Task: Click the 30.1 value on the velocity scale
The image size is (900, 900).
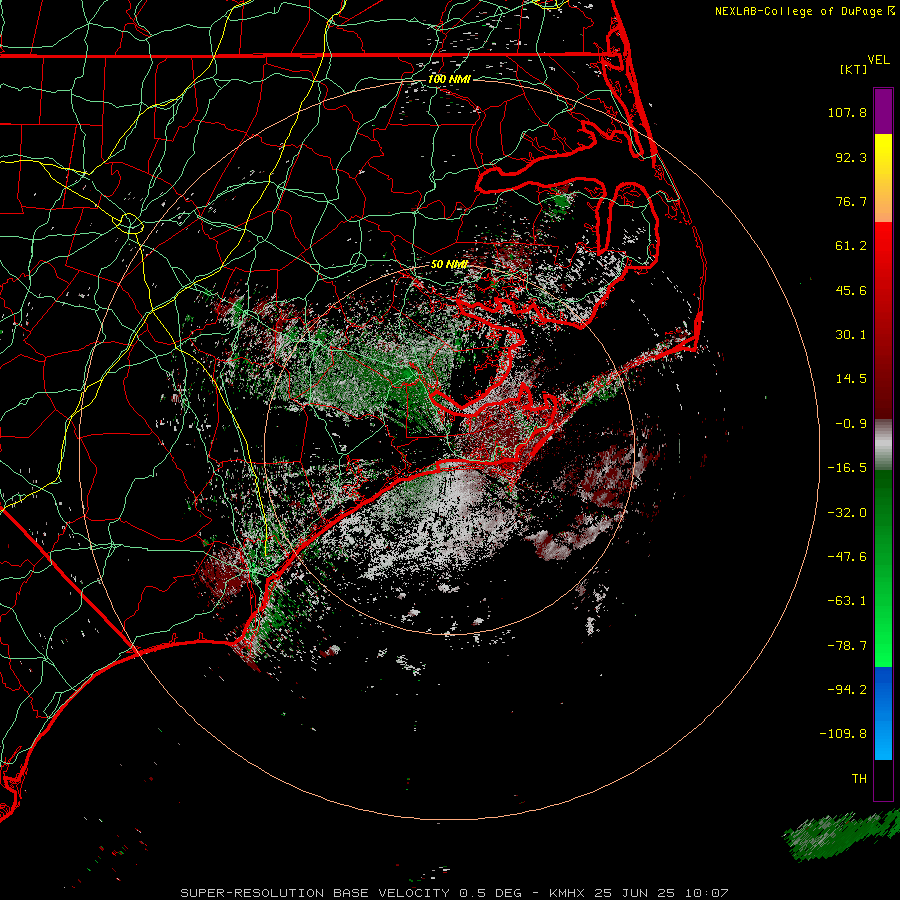Action: (851, 335)
